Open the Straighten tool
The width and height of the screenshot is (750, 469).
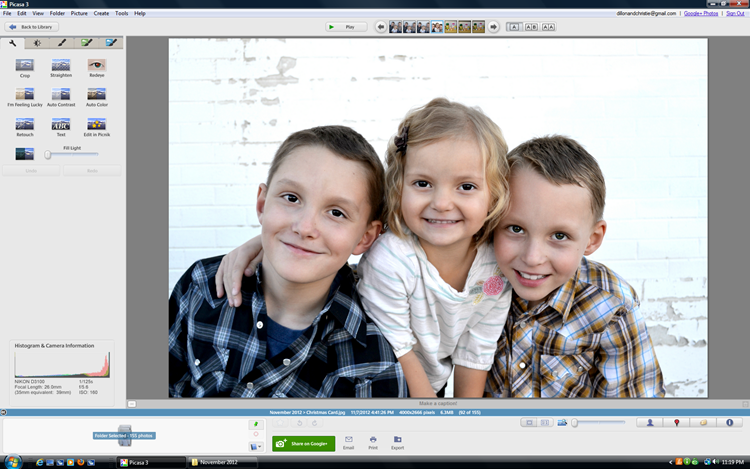click(61, 68)
